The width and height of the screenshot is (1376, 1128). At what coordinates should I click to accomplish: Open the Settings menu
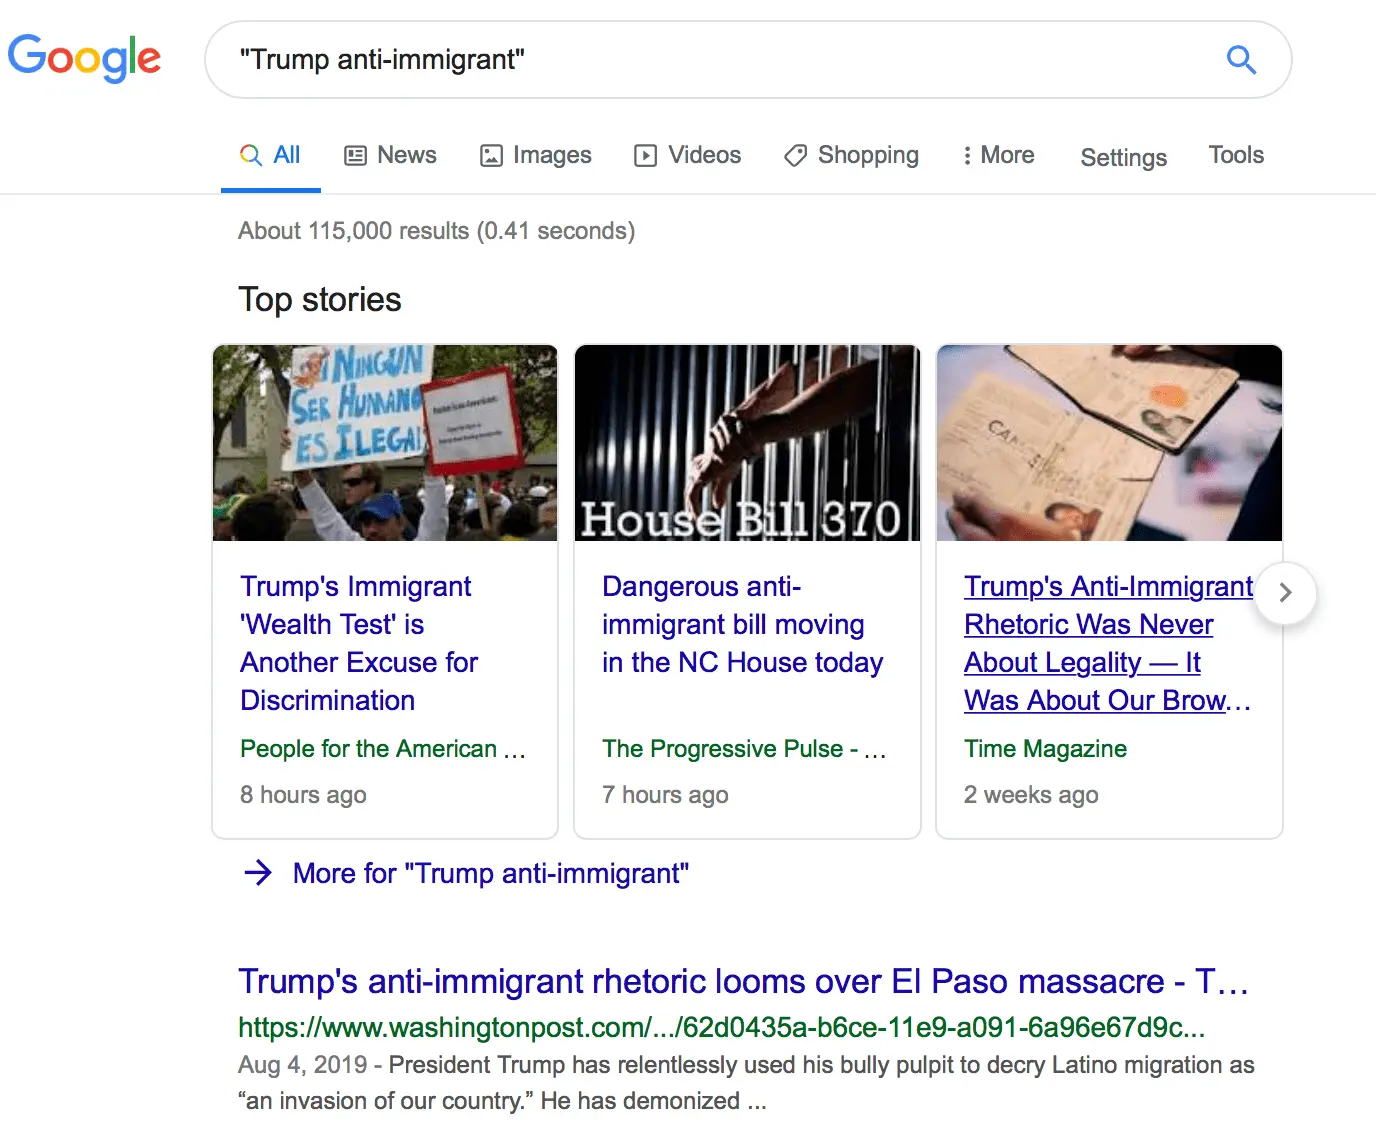tap(1123, 157)
